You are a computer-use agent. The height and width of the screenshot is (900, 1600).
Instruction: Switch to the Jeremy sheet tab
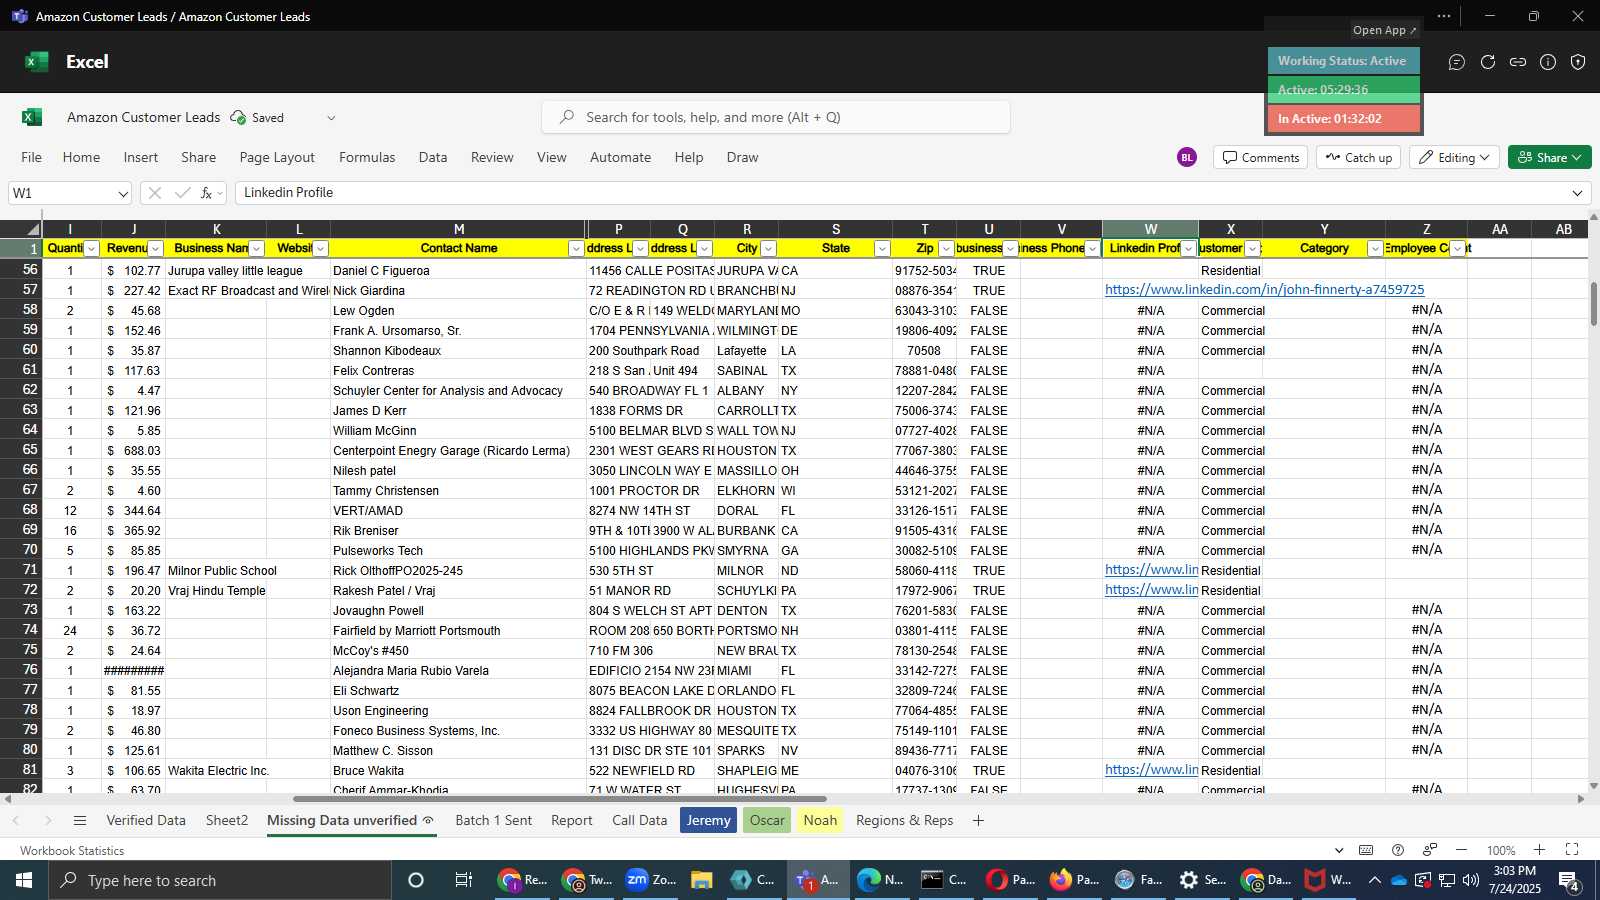[x=708, y=821]
